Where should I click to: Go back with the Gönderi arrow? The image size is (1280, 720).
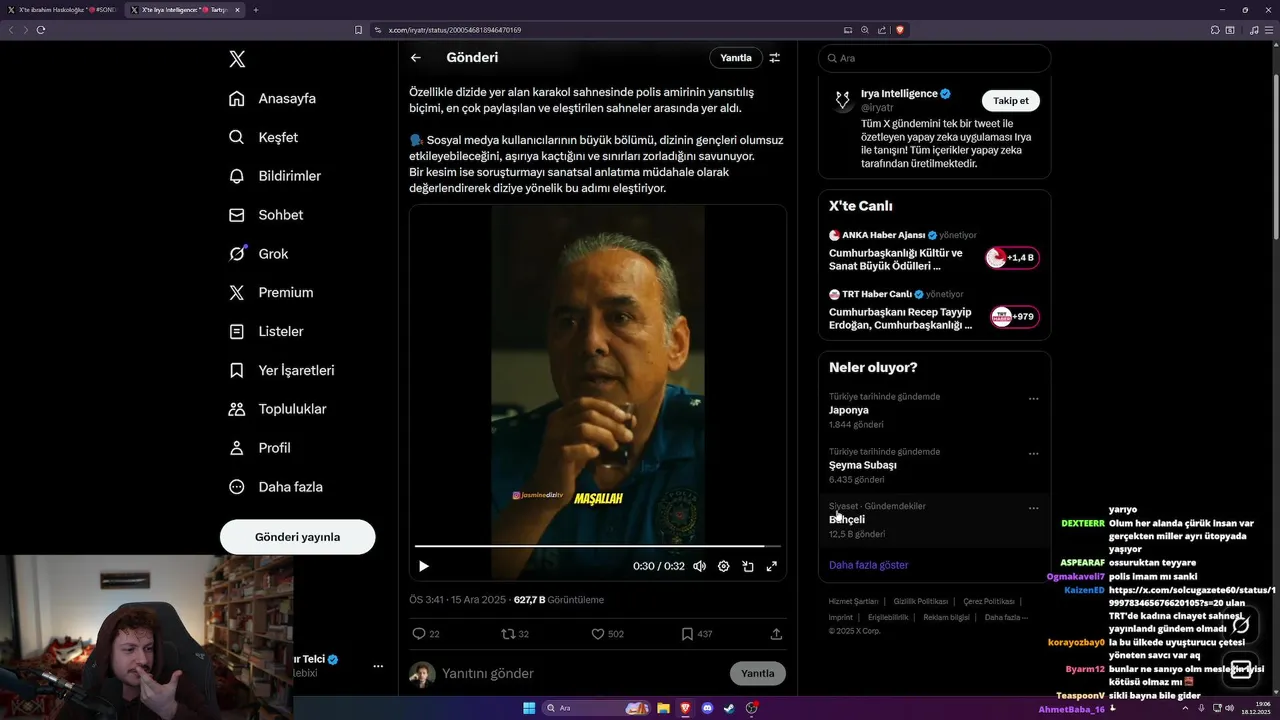coord(416,58)
